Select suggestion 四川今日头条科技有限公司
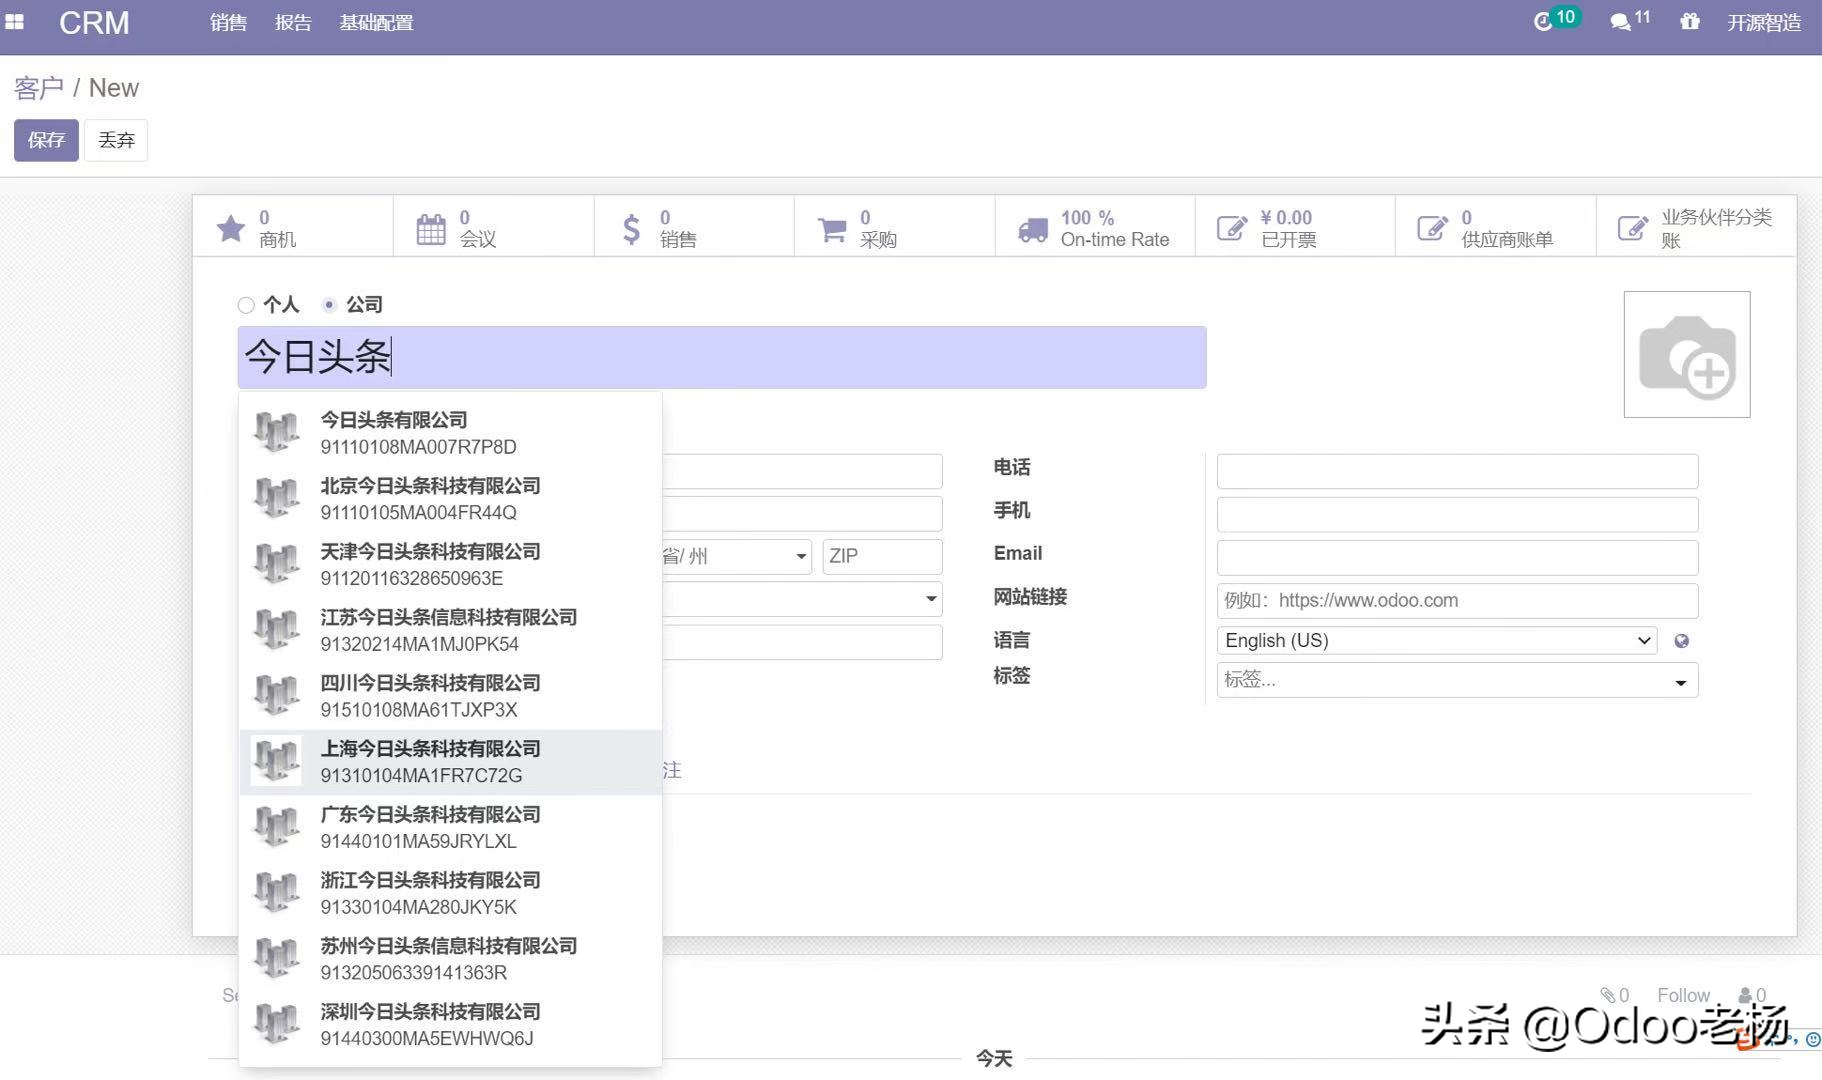Image resolution: width=1822 pixels, height=1080 pixels. pyautogui.click(x=450, y=696)
